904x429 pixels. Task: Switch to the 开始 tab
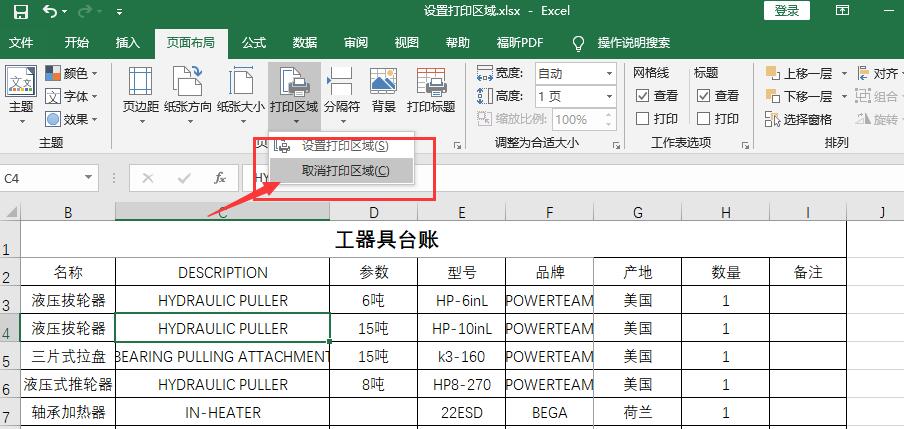77,43
